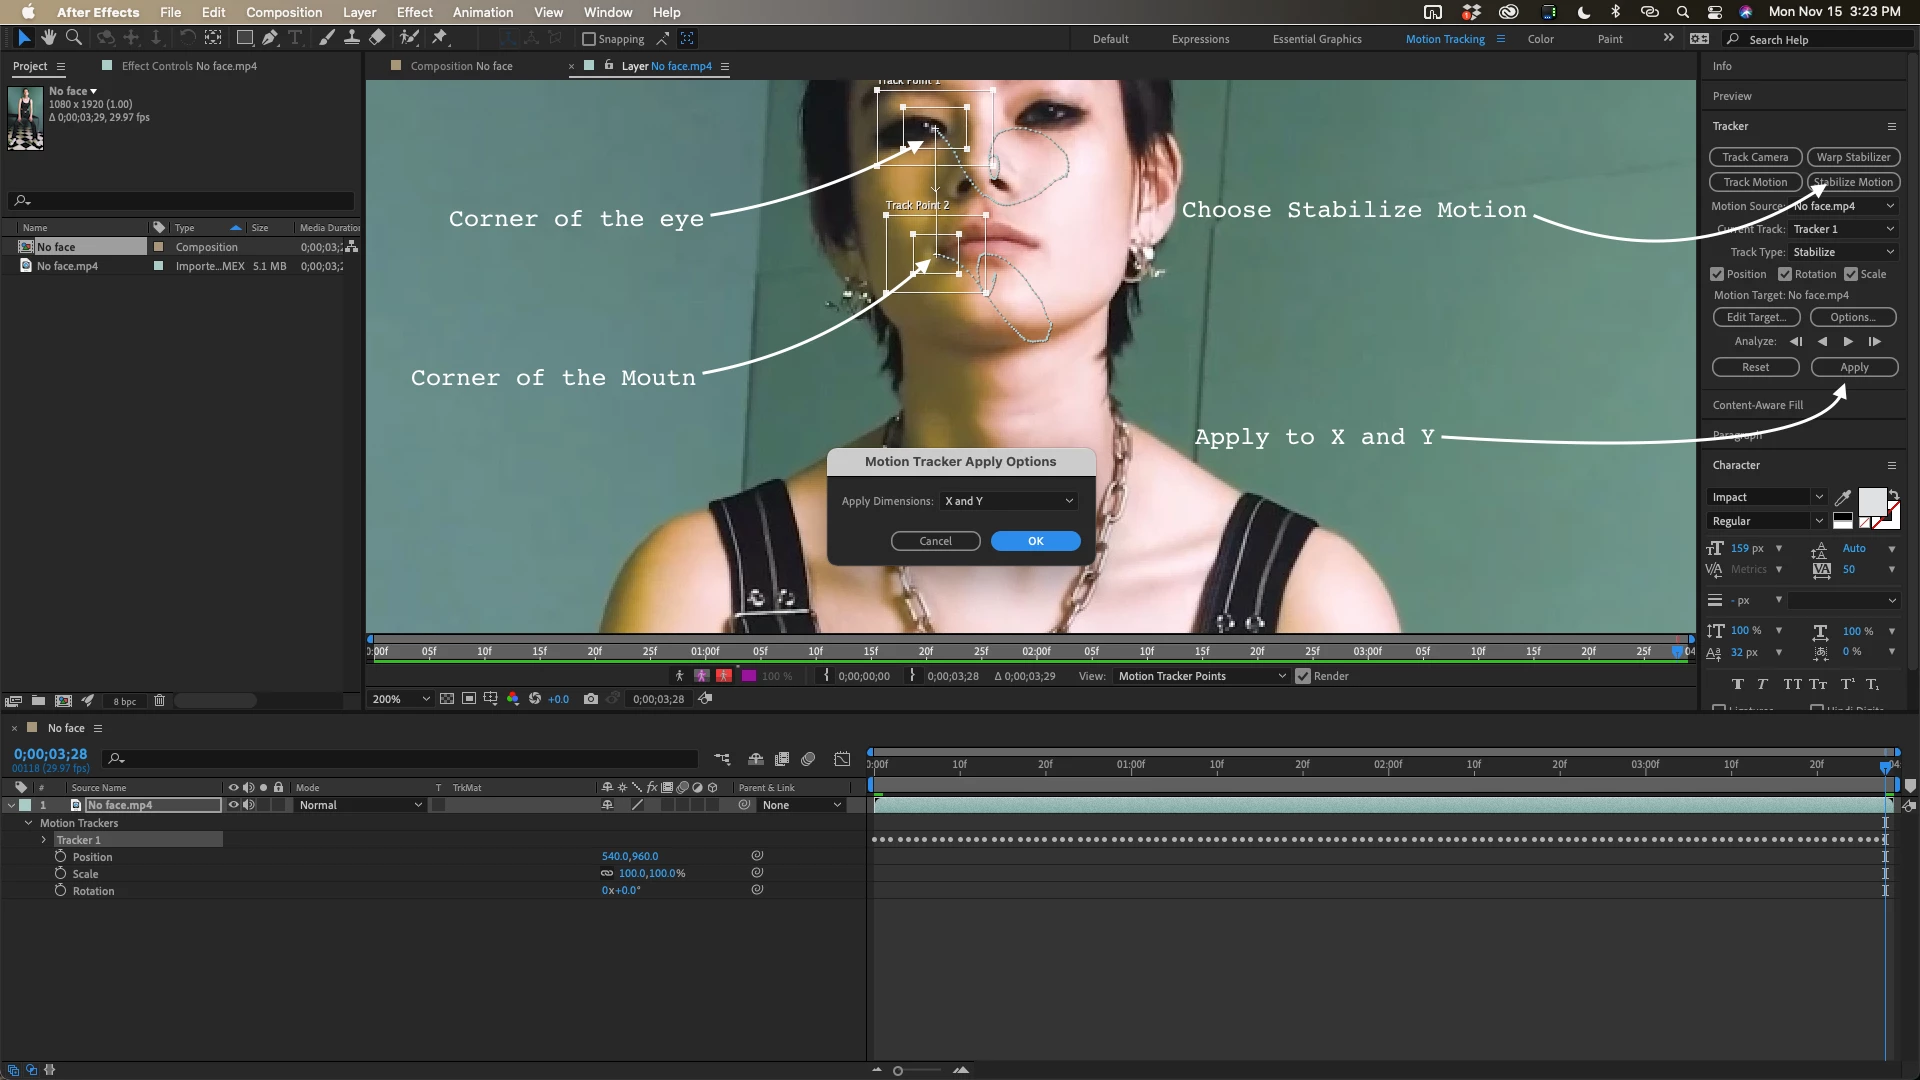Click the snapshot camera icon
Image resolution: width=1920 pixels, height=1080 pixels.
point(591,699)
